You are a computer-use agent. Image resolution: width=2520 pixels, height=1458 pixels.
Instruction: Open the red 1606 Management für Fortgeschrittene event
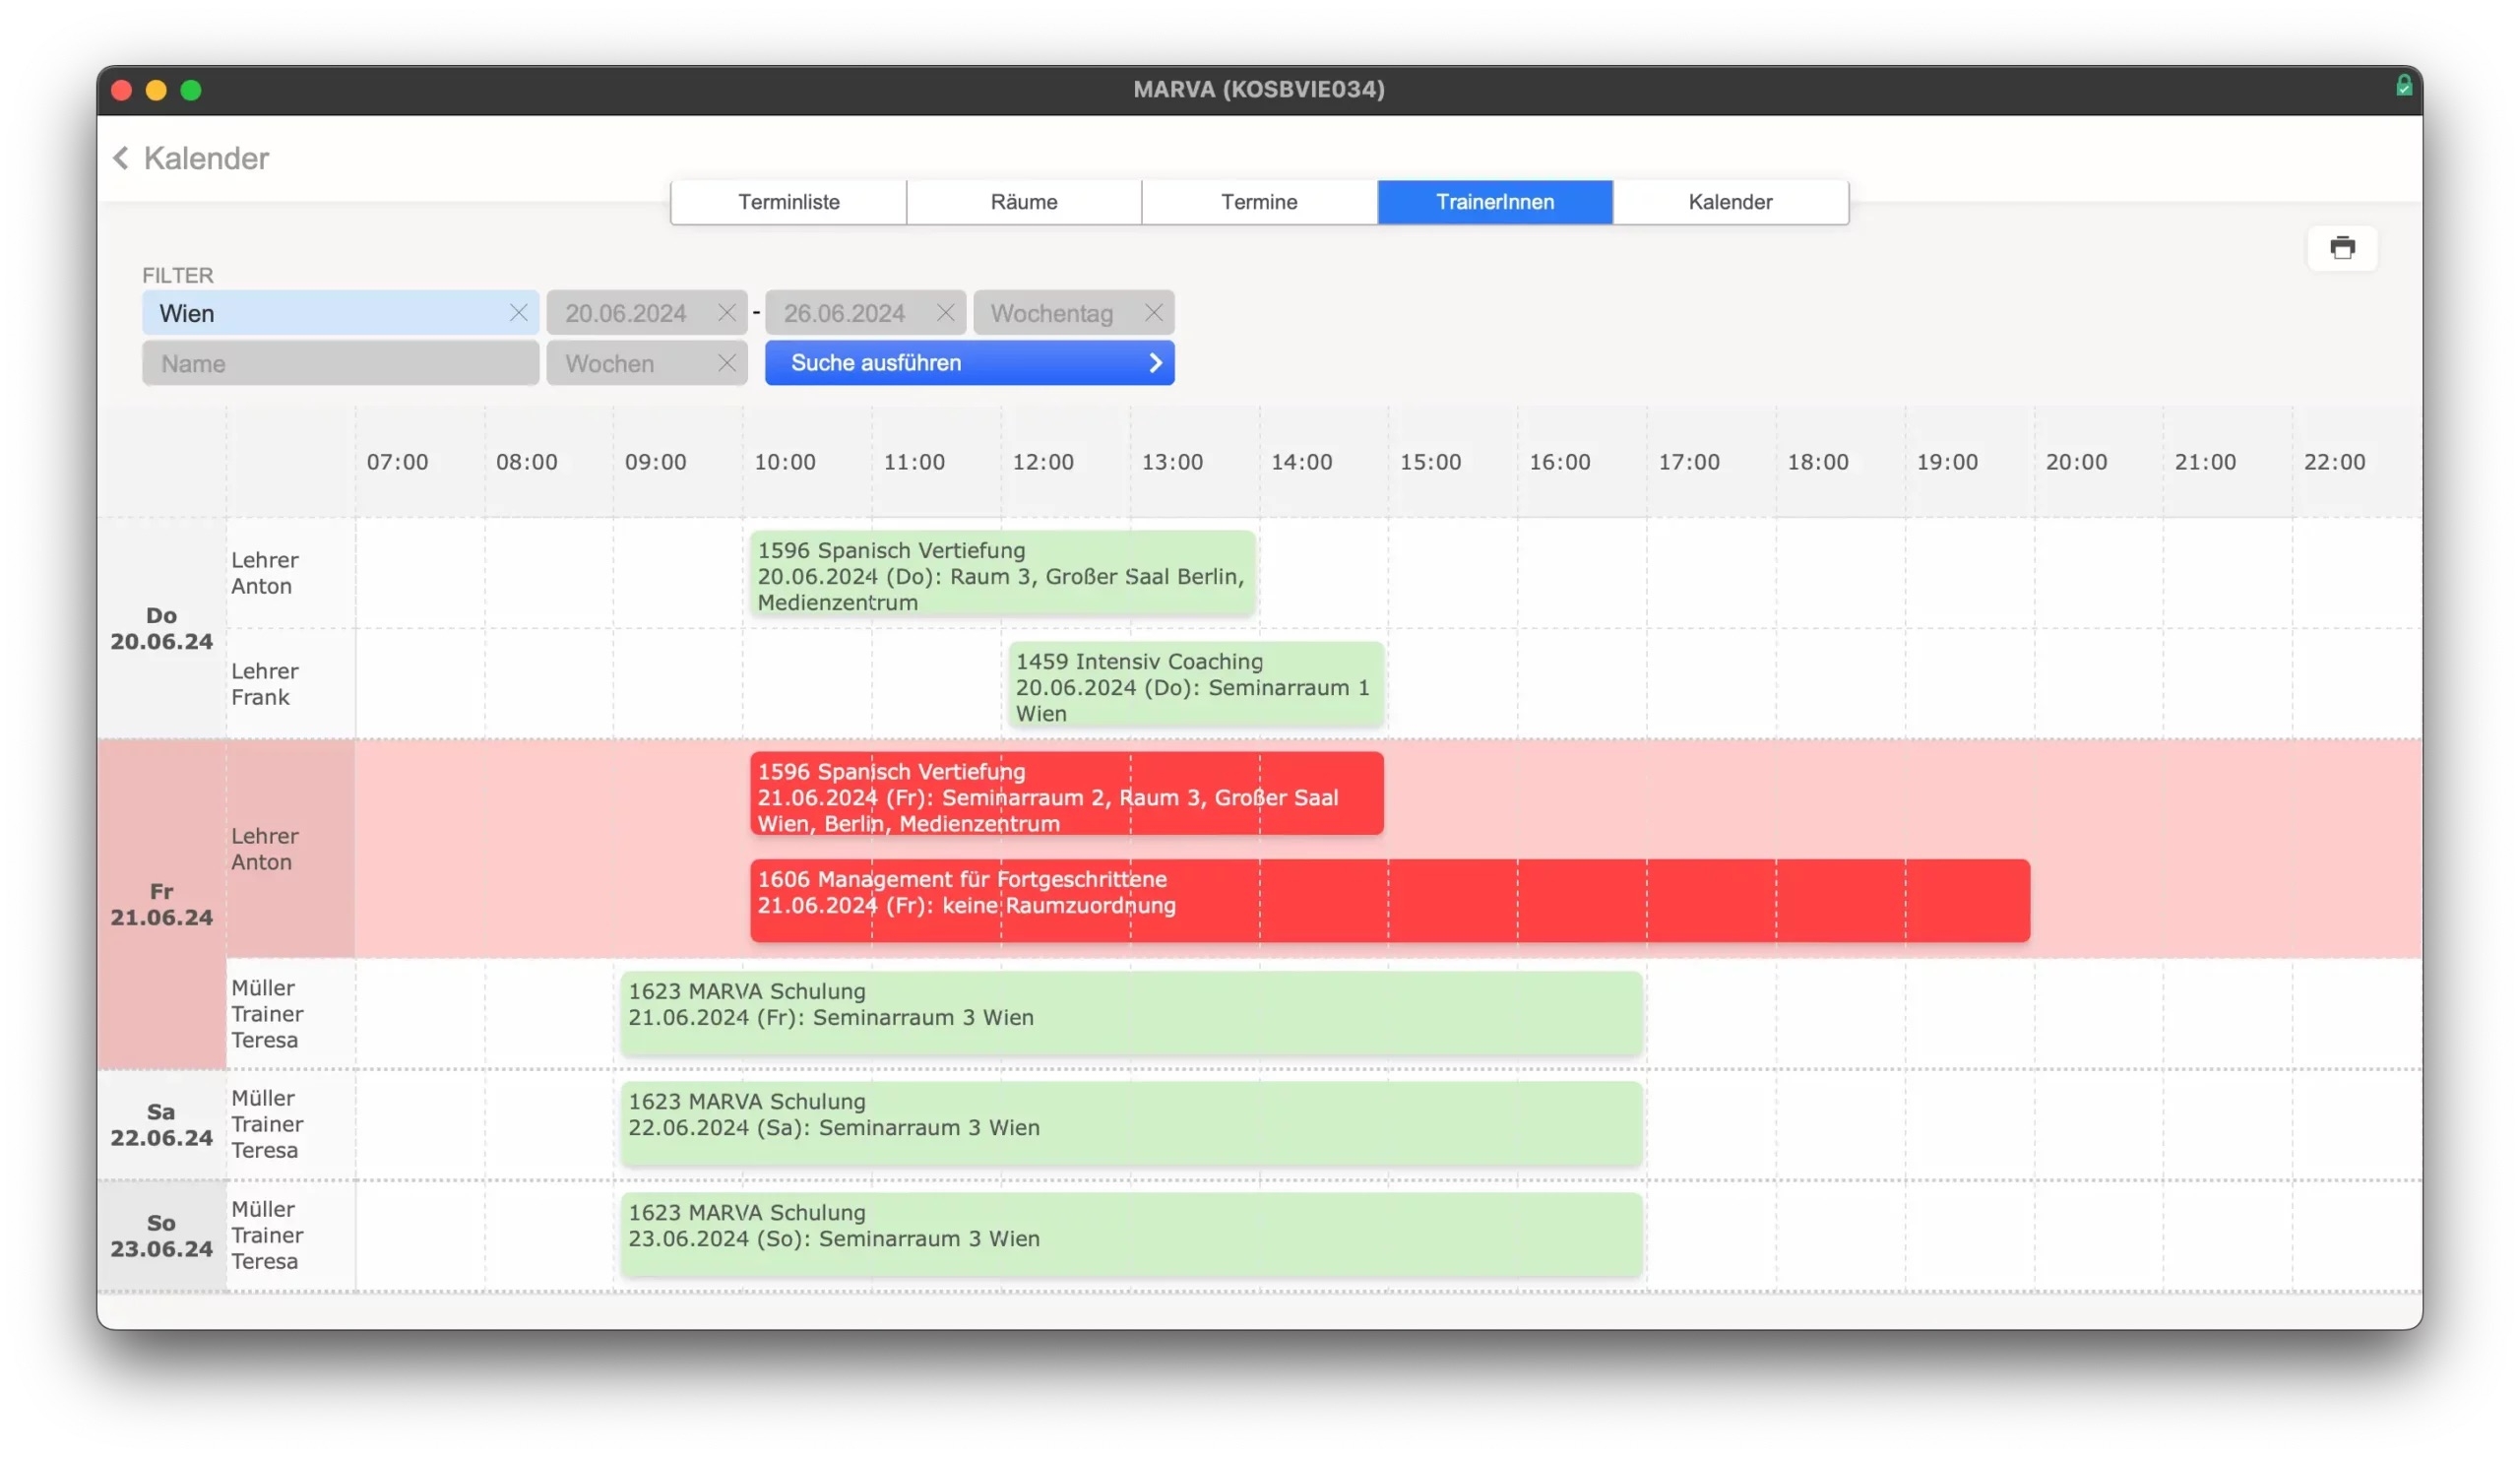1388,900
